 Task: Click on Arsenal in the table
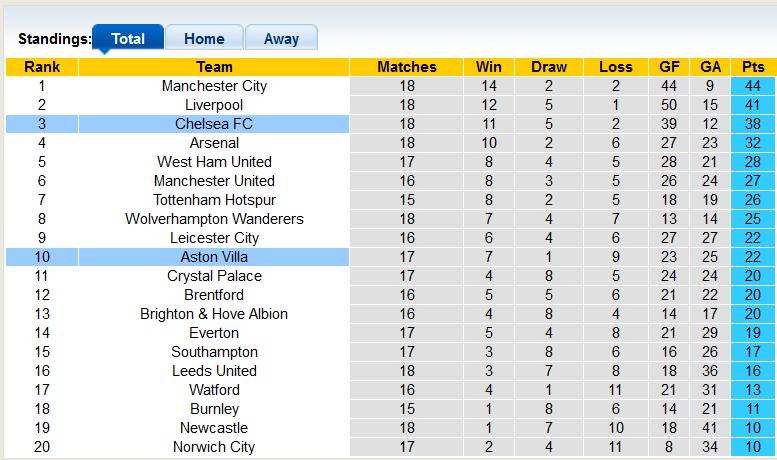pos(214,143)
